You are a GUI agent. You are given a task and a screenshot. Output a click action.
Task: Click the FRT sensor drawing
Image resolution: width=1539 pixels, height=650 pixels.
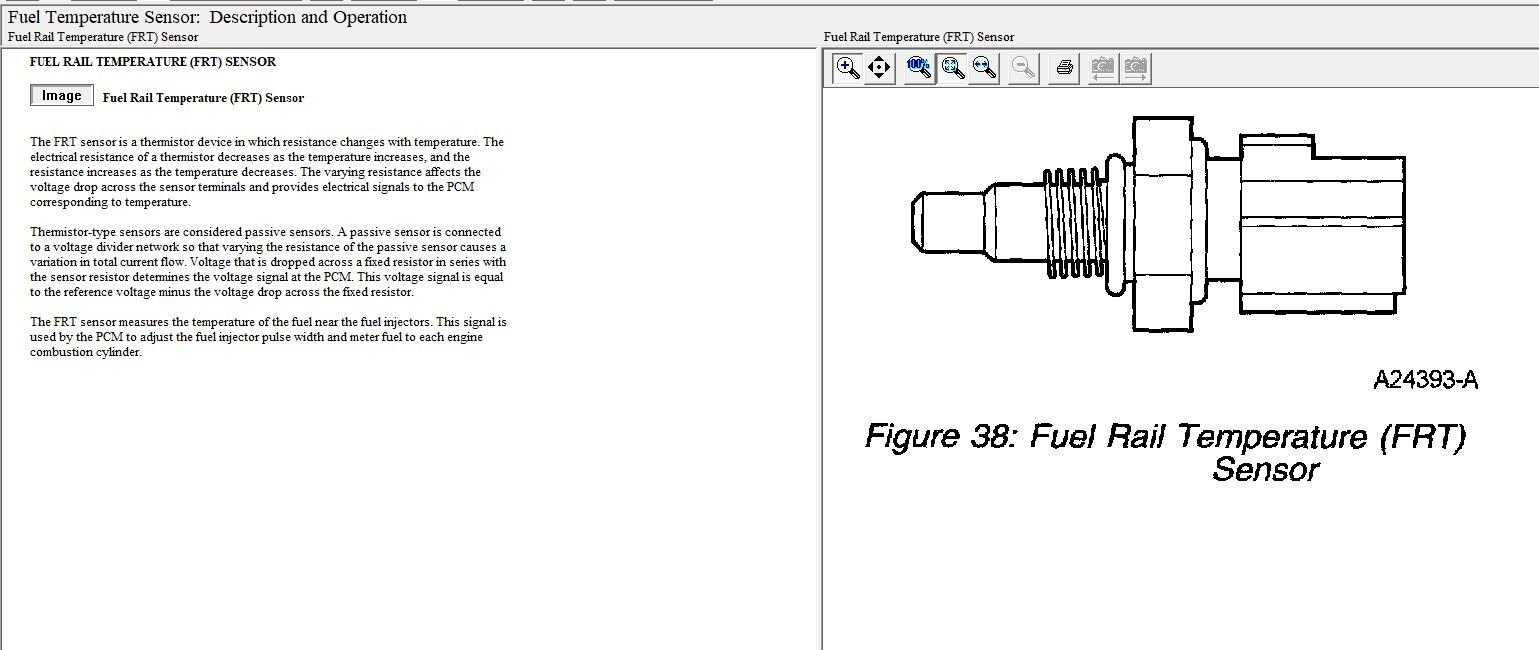click(1160, 223)
